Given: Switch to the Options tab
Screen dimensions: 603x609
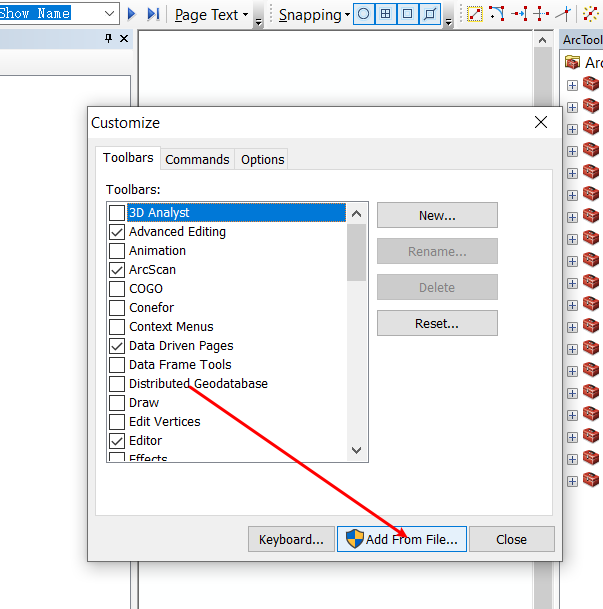Looking at the screenshot, I should point(262,160).
